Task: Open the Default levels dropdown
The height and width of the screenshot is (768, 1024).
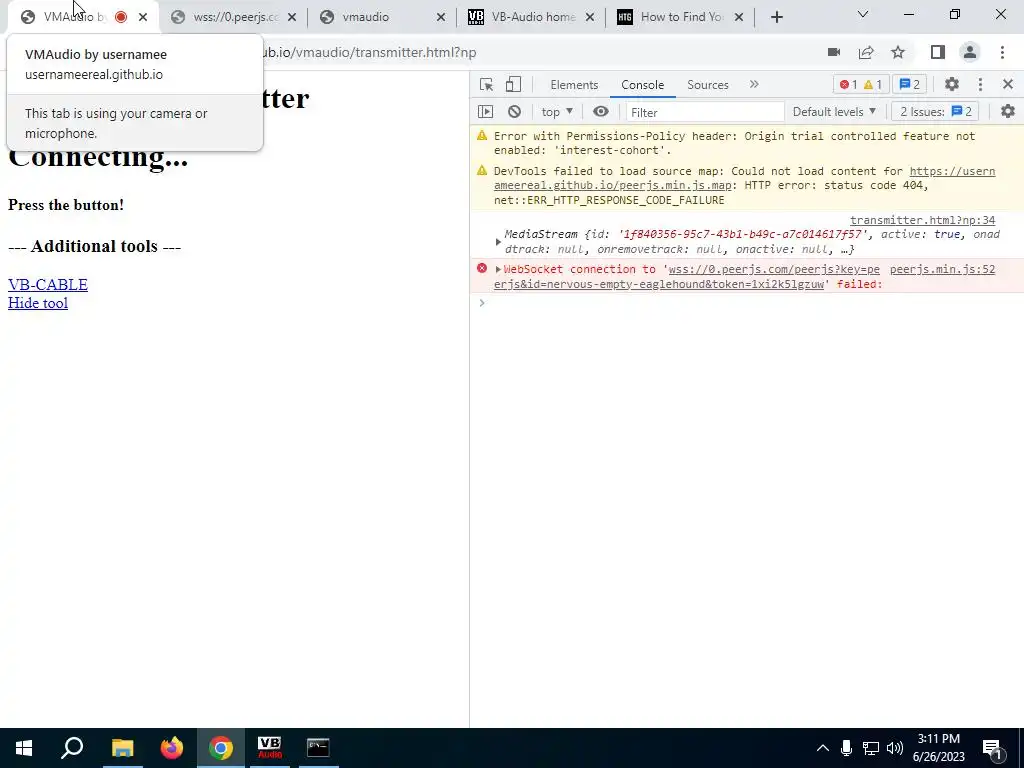Action: tap(834, 112)
